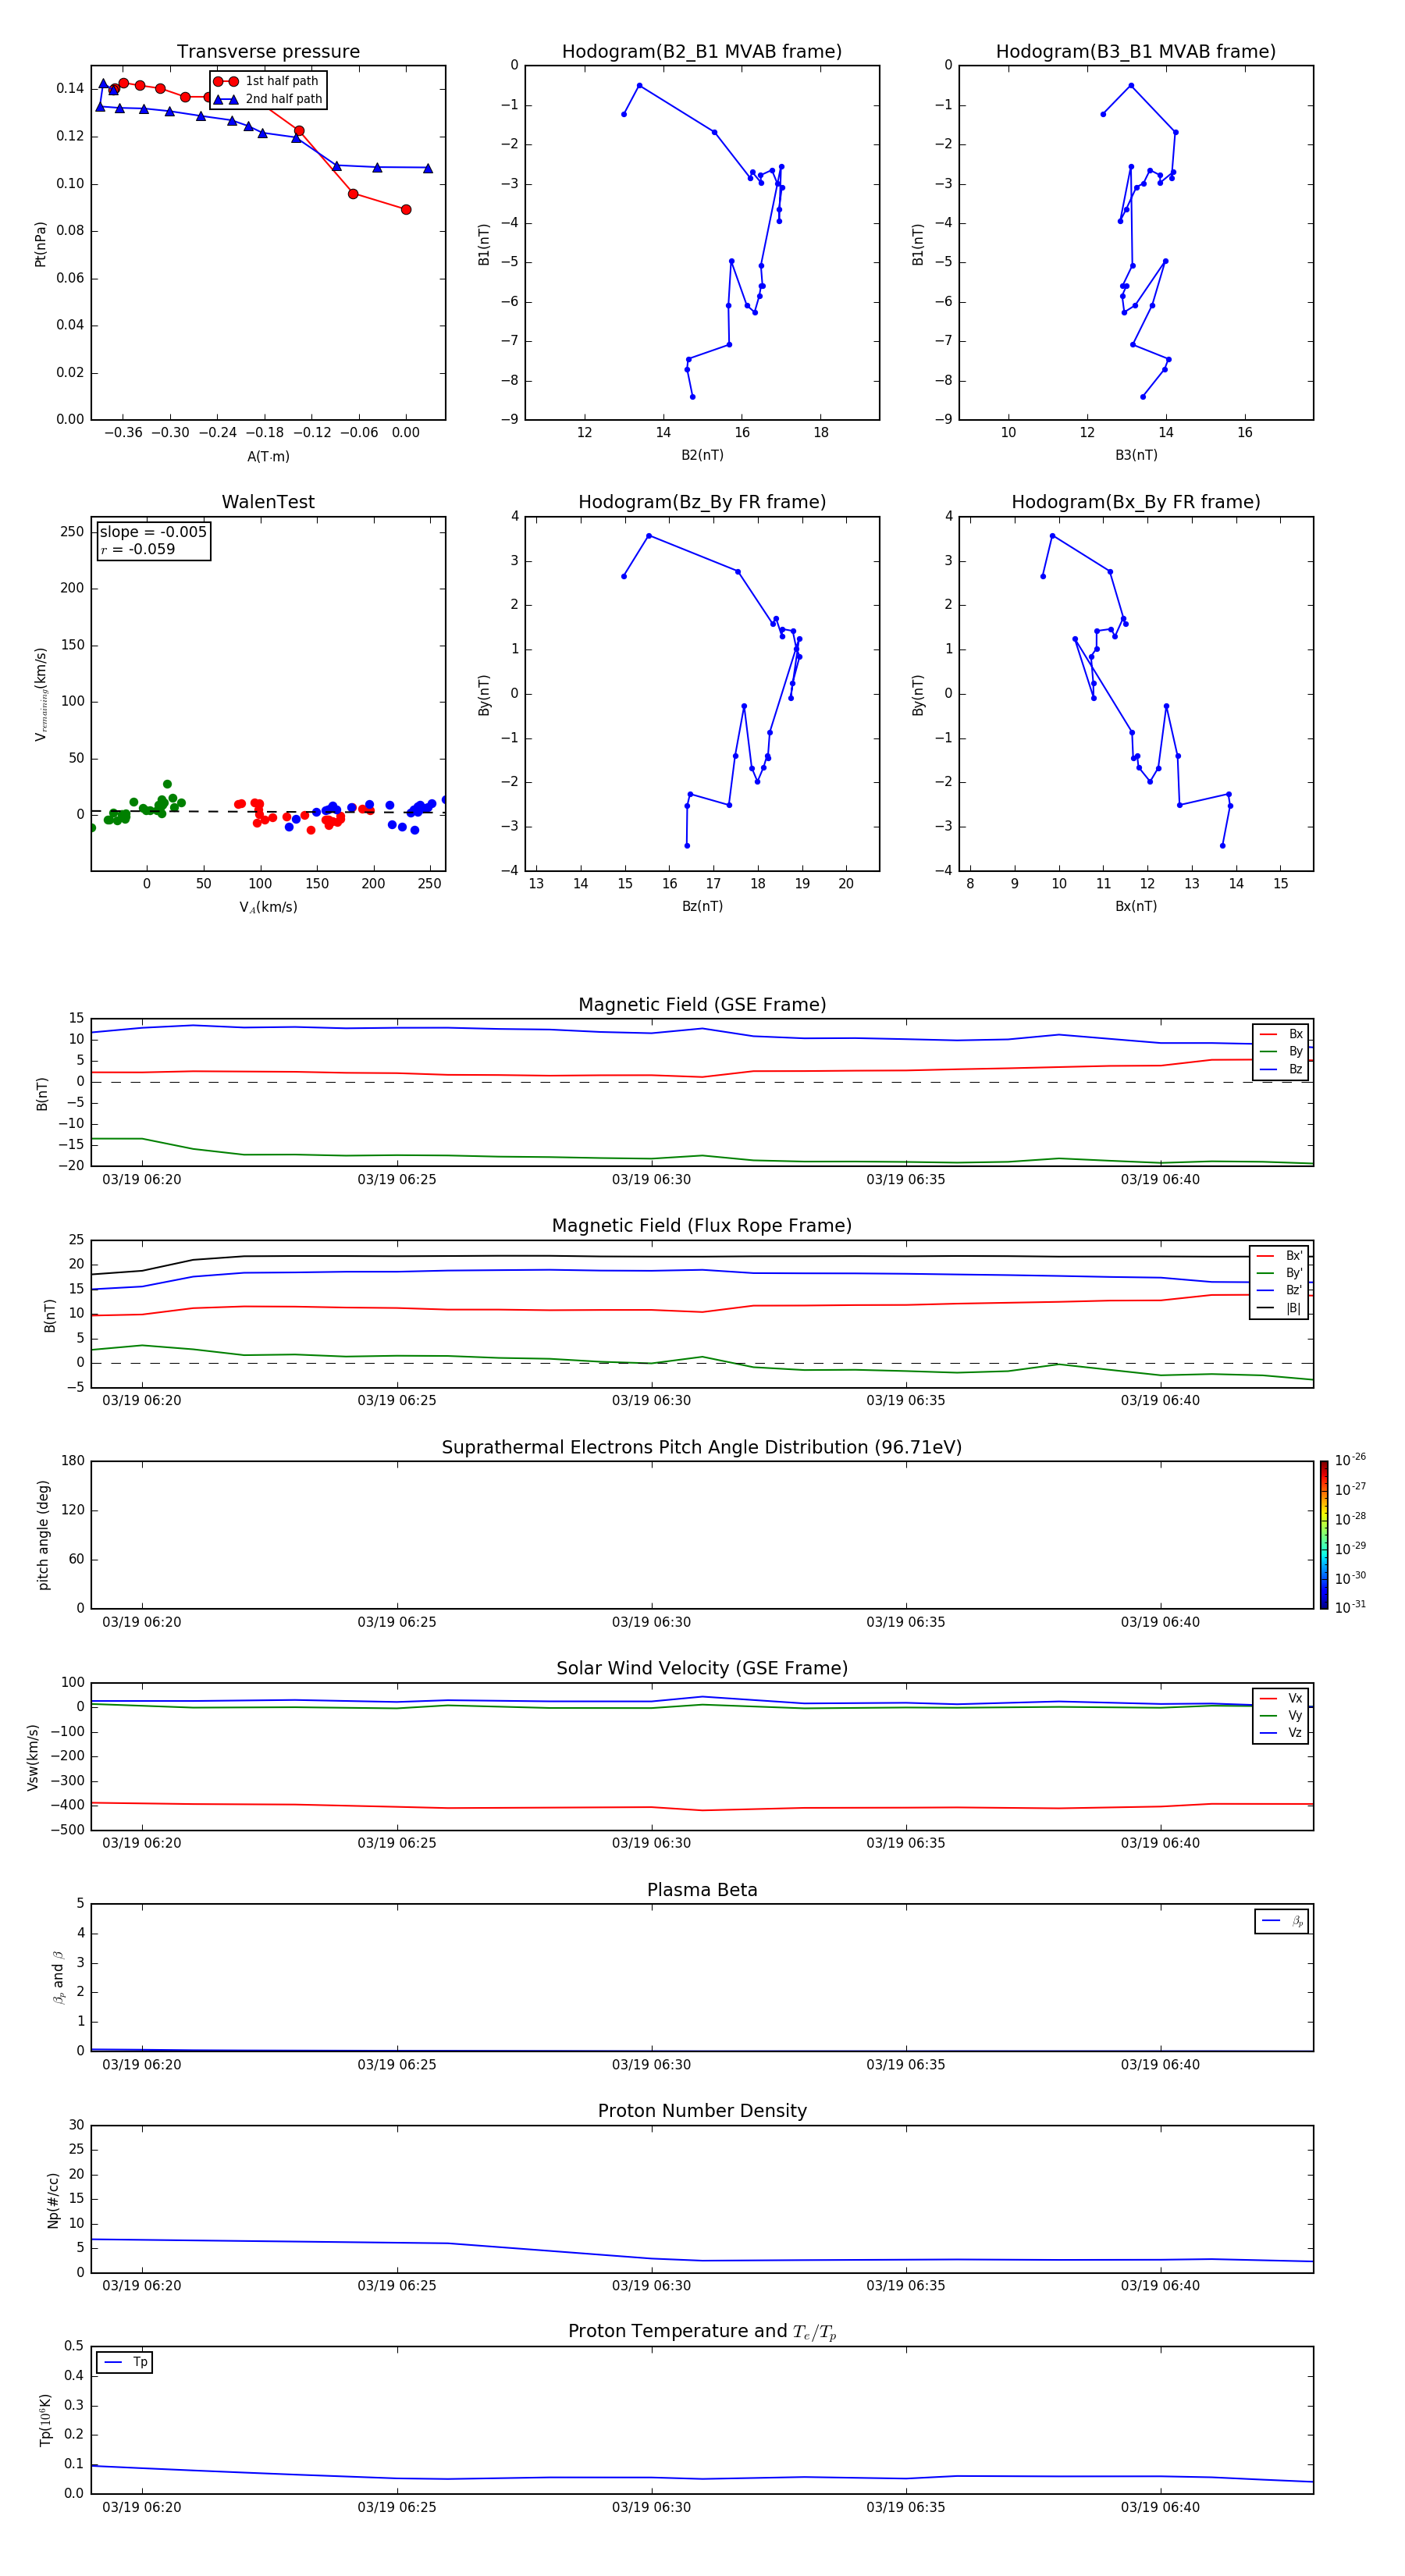Click the 'Pt(nPa)' y-axis label

point(40,244)
